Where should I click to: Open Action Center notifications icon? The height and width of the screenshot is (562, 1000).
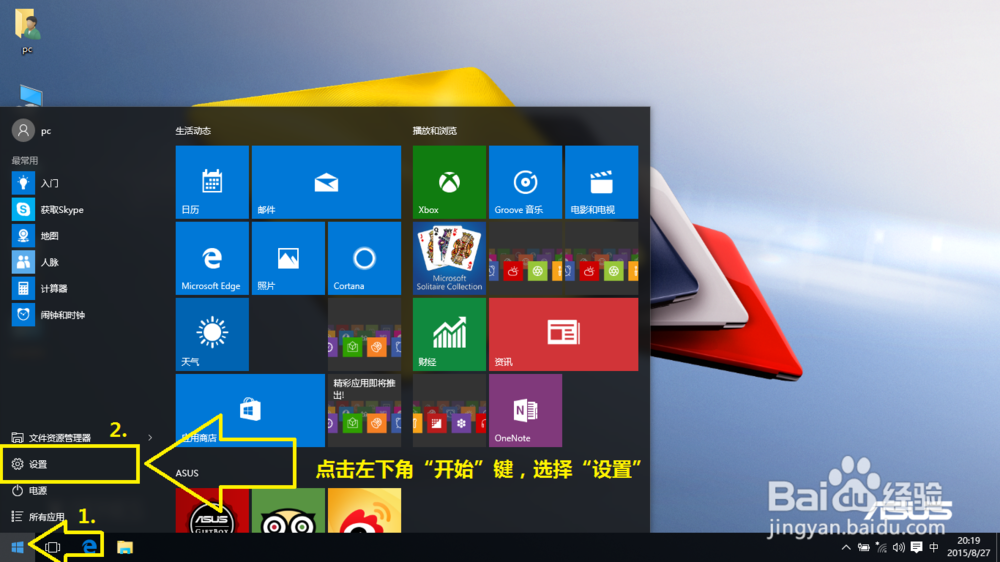[x=916, y=547]
